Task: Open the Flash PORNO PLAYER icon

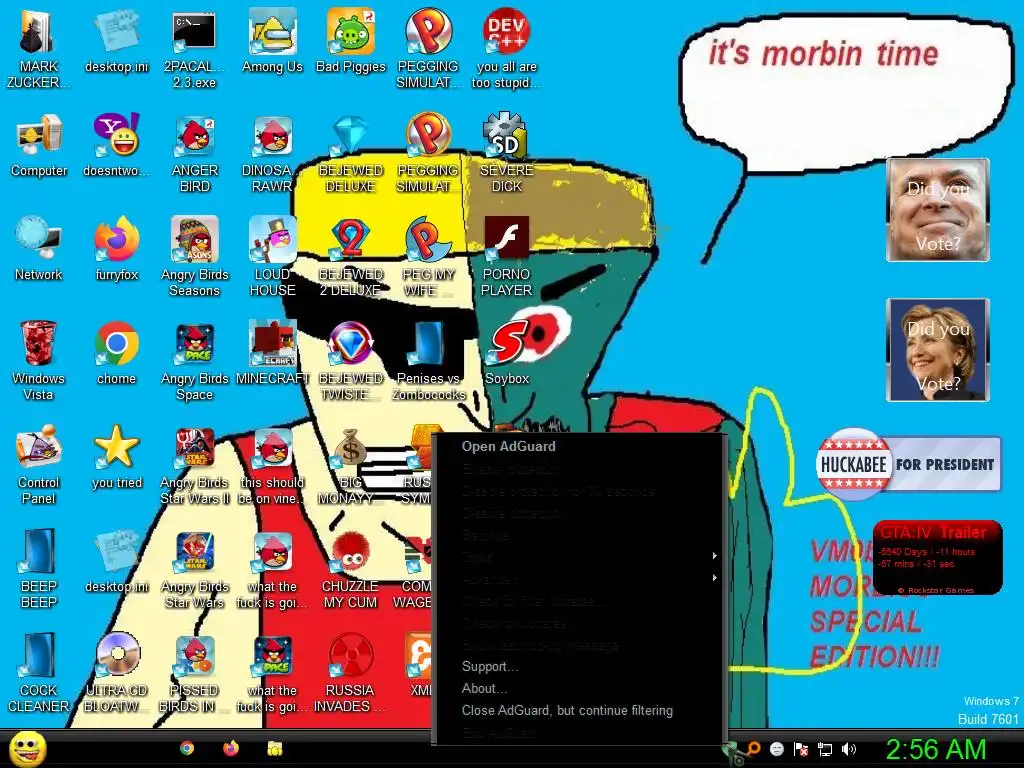Action: [x=506, y=257]
